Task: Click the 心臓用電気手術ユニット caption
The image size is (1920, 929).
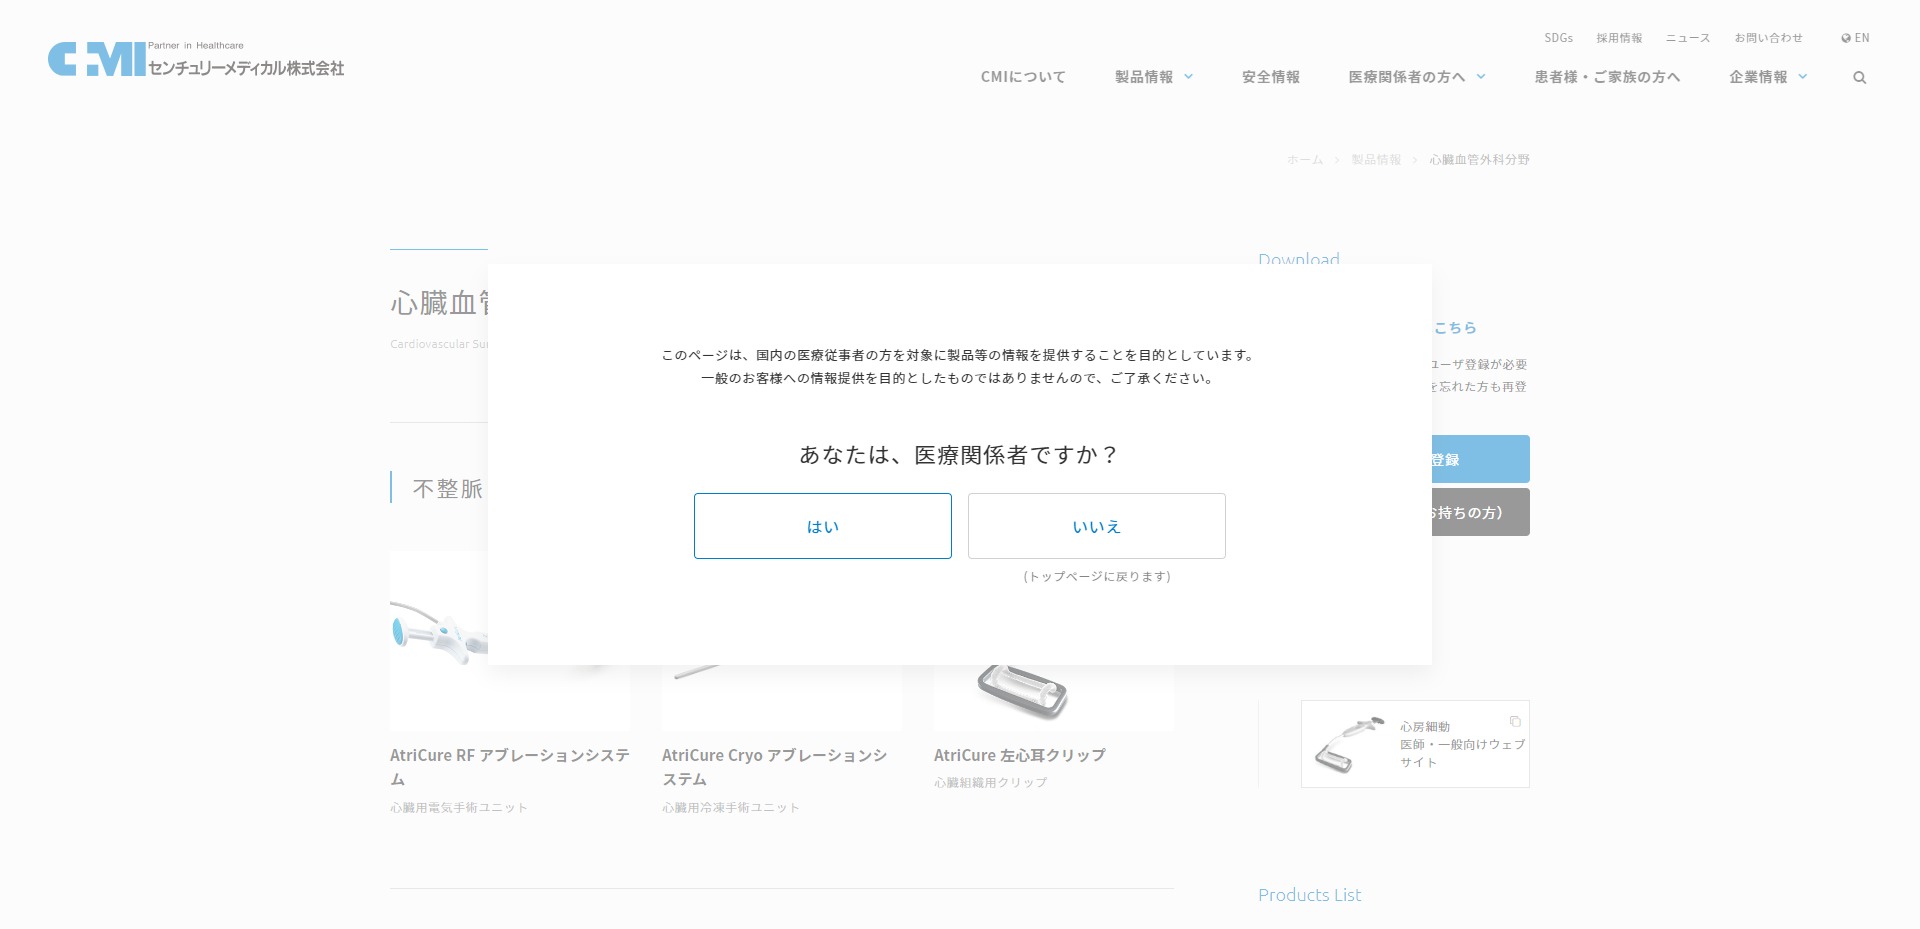Action: click(x=459, y=808)
